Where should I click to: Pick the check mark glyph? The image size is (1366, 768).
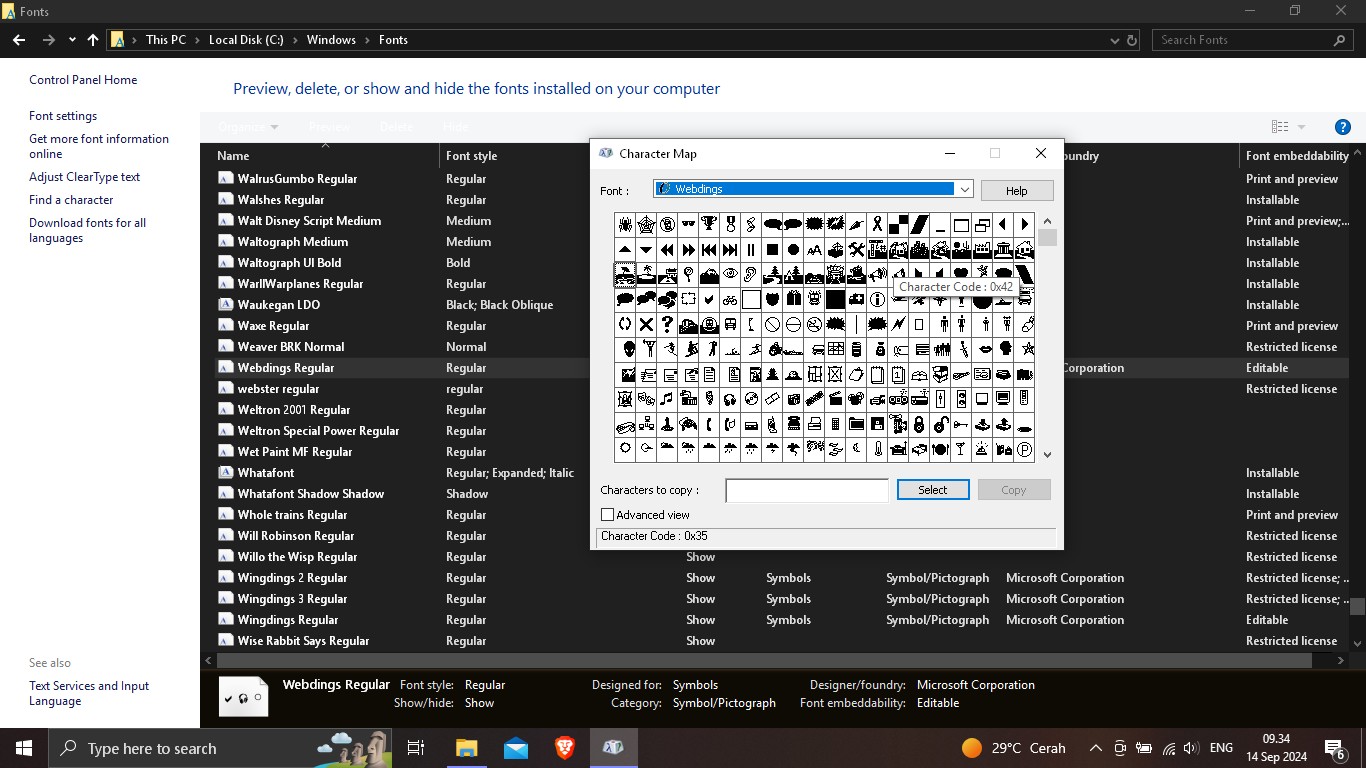(709, 299)
